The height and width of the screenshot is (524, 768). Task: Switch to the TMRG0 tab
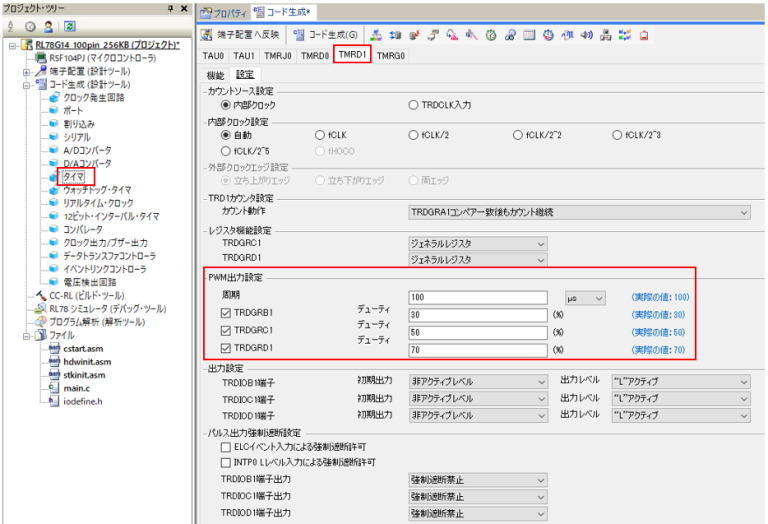[390, 56]
